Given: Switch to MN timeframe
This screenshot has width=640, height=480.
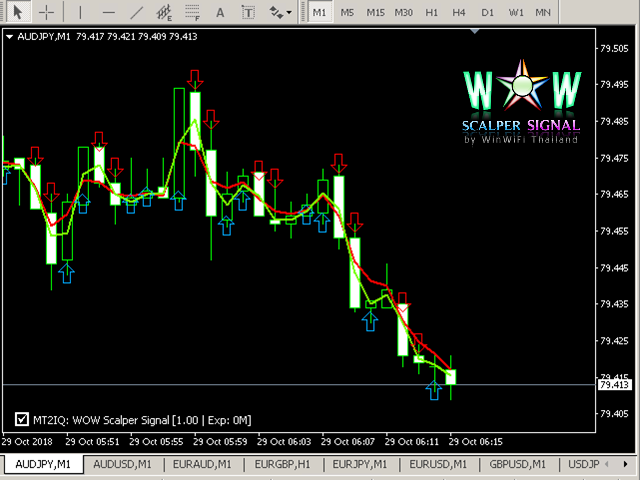Looking at the screenshot, I should pyautogui.click(x=543, y=12).
